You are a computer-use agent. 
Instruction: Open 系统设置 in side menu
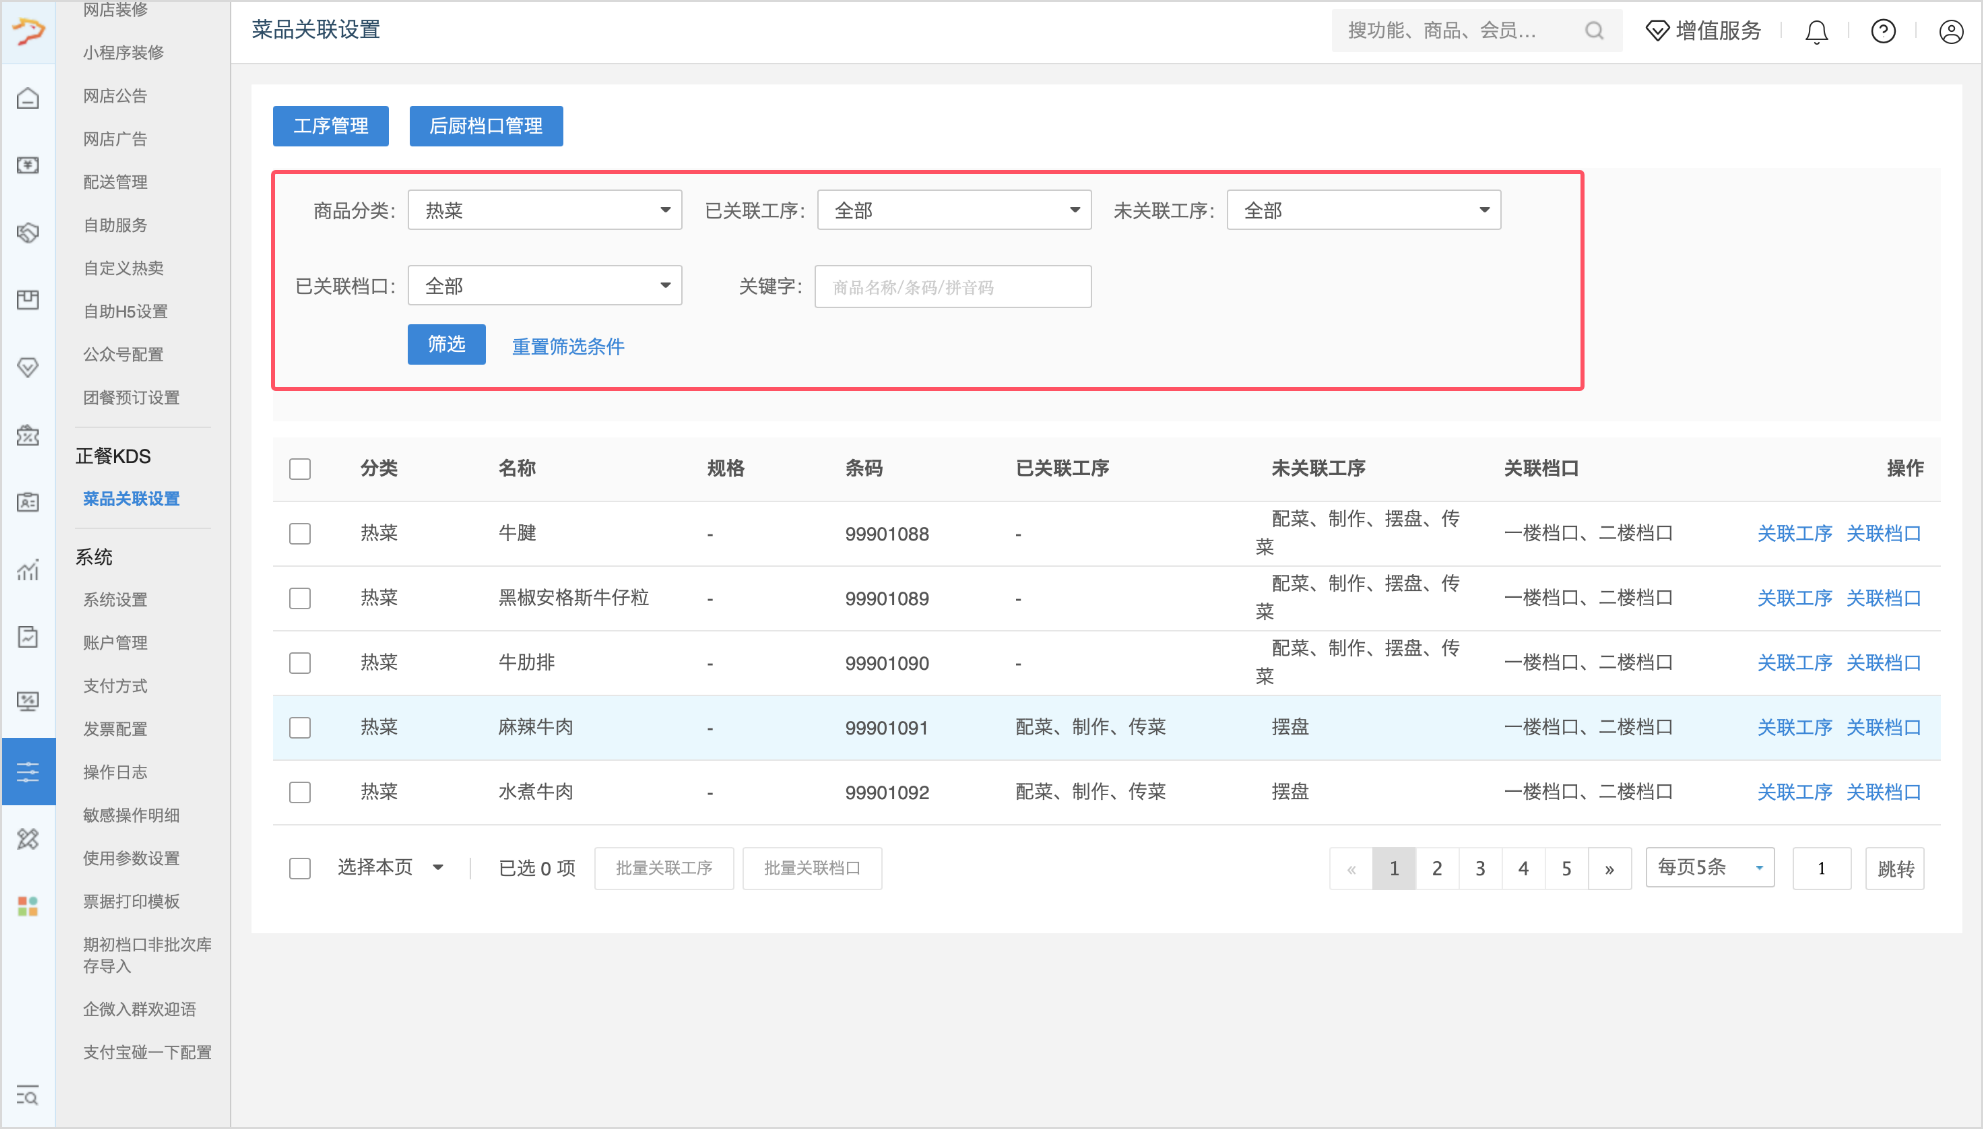pos(115,600)
